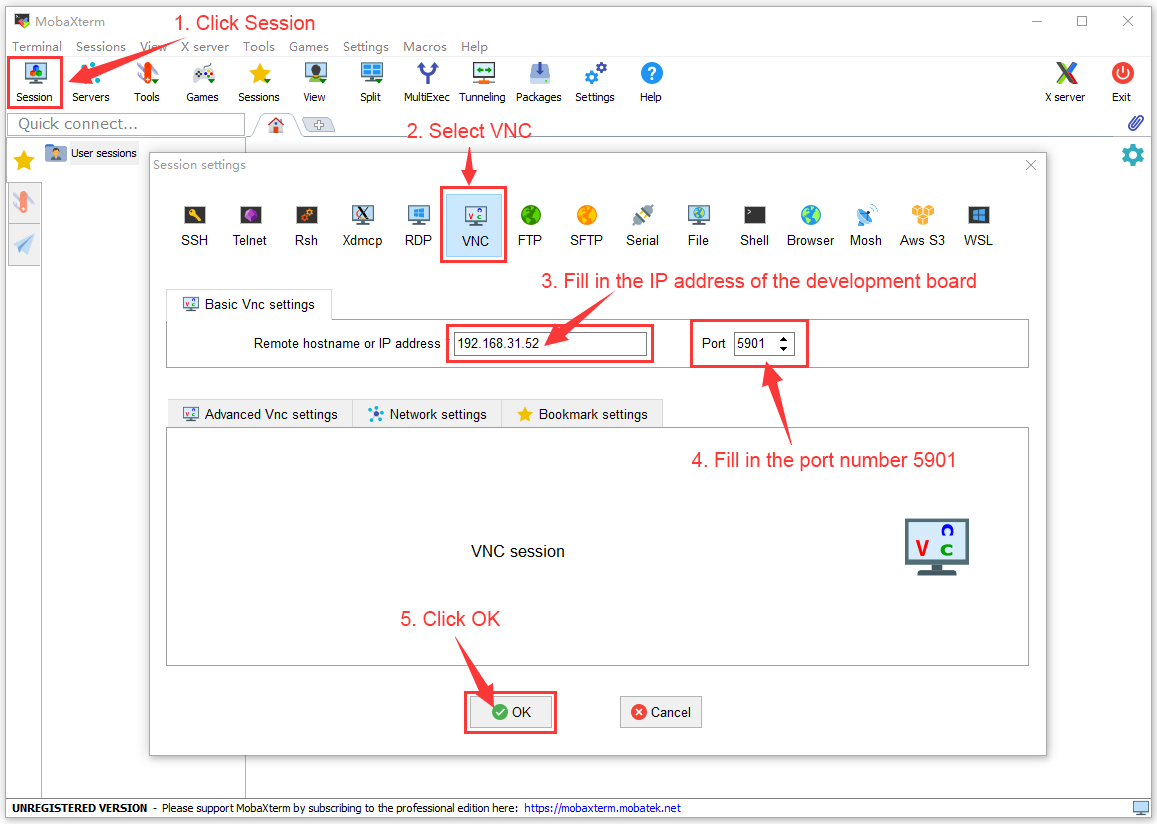Open the Servers toolbar icon
The height and width of the screenshot is (824, 1157).
(x=91, y=82)
